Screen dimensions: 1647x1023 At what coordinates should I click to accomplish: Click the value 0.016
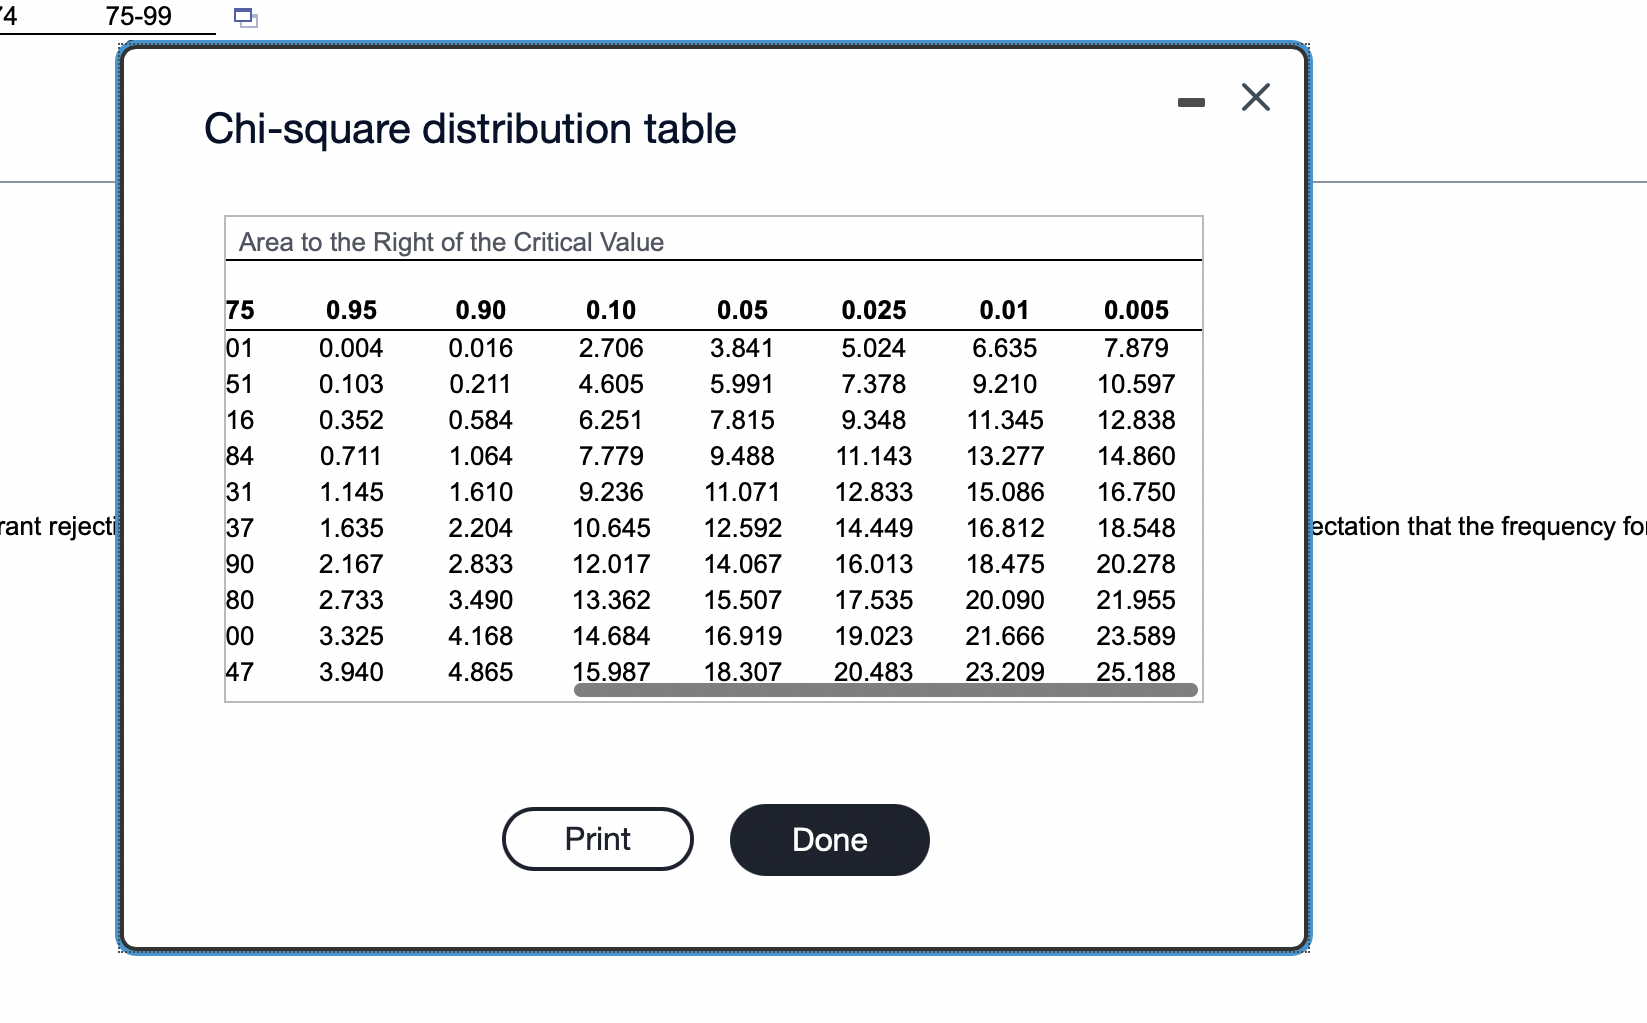click(481, 348)
